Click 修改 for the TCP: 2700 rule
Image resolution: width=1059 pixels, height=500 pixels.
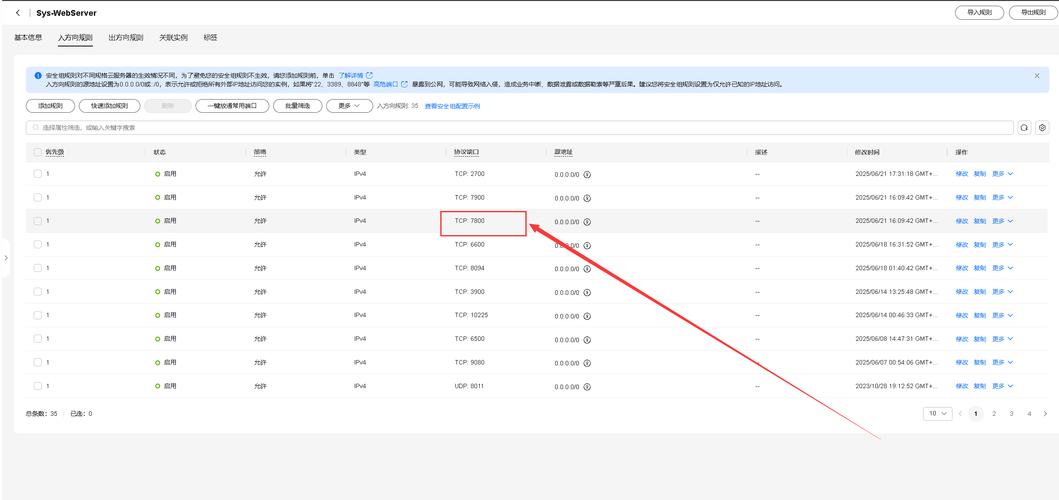click(962, 174)
